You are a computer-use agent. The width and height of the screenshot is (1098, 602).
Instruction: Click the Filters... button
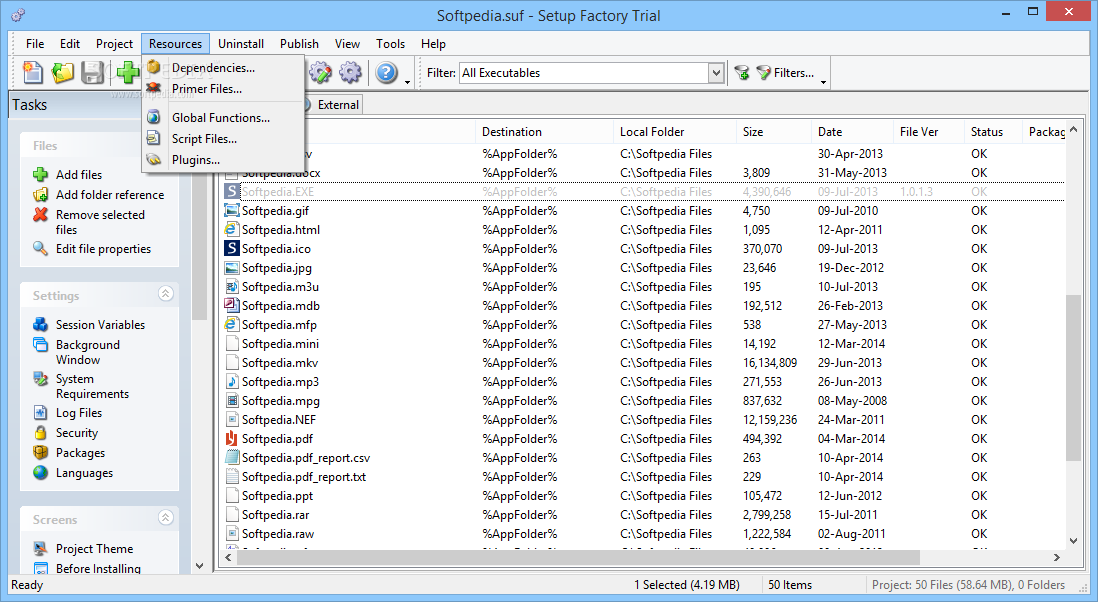pos(785,72)
